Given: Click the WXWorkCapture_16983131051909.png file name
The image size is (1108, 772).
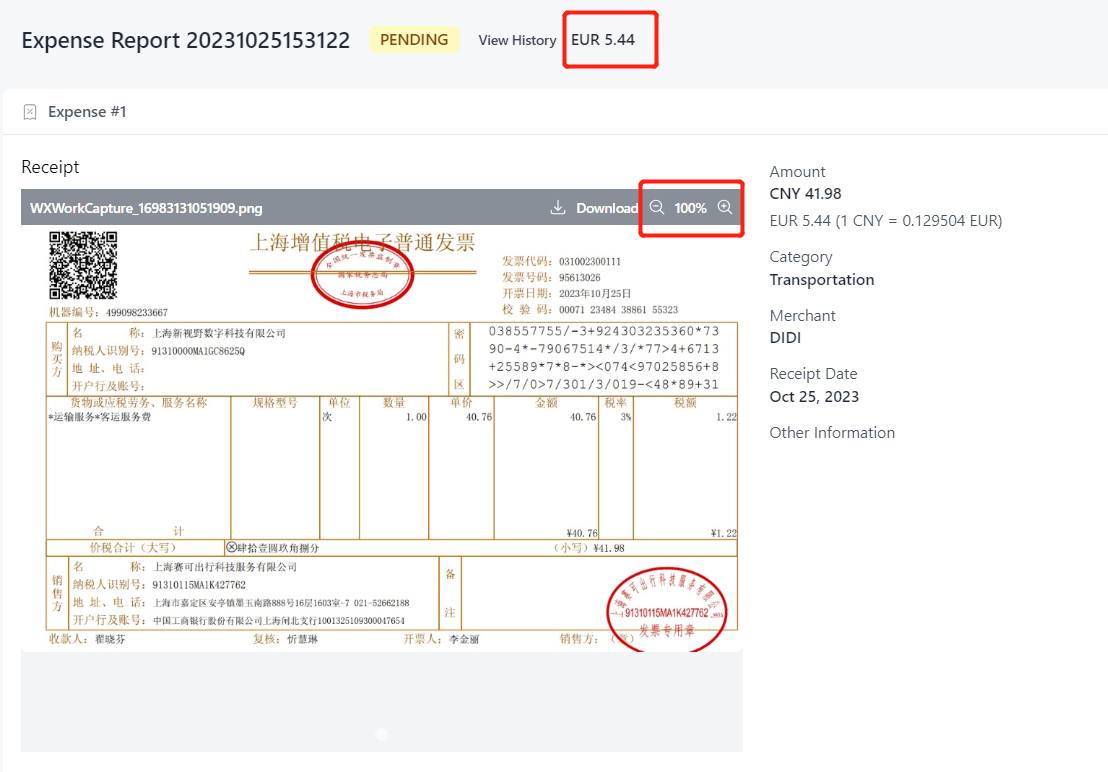Looking at the screenshot, I should click(146, 208).
